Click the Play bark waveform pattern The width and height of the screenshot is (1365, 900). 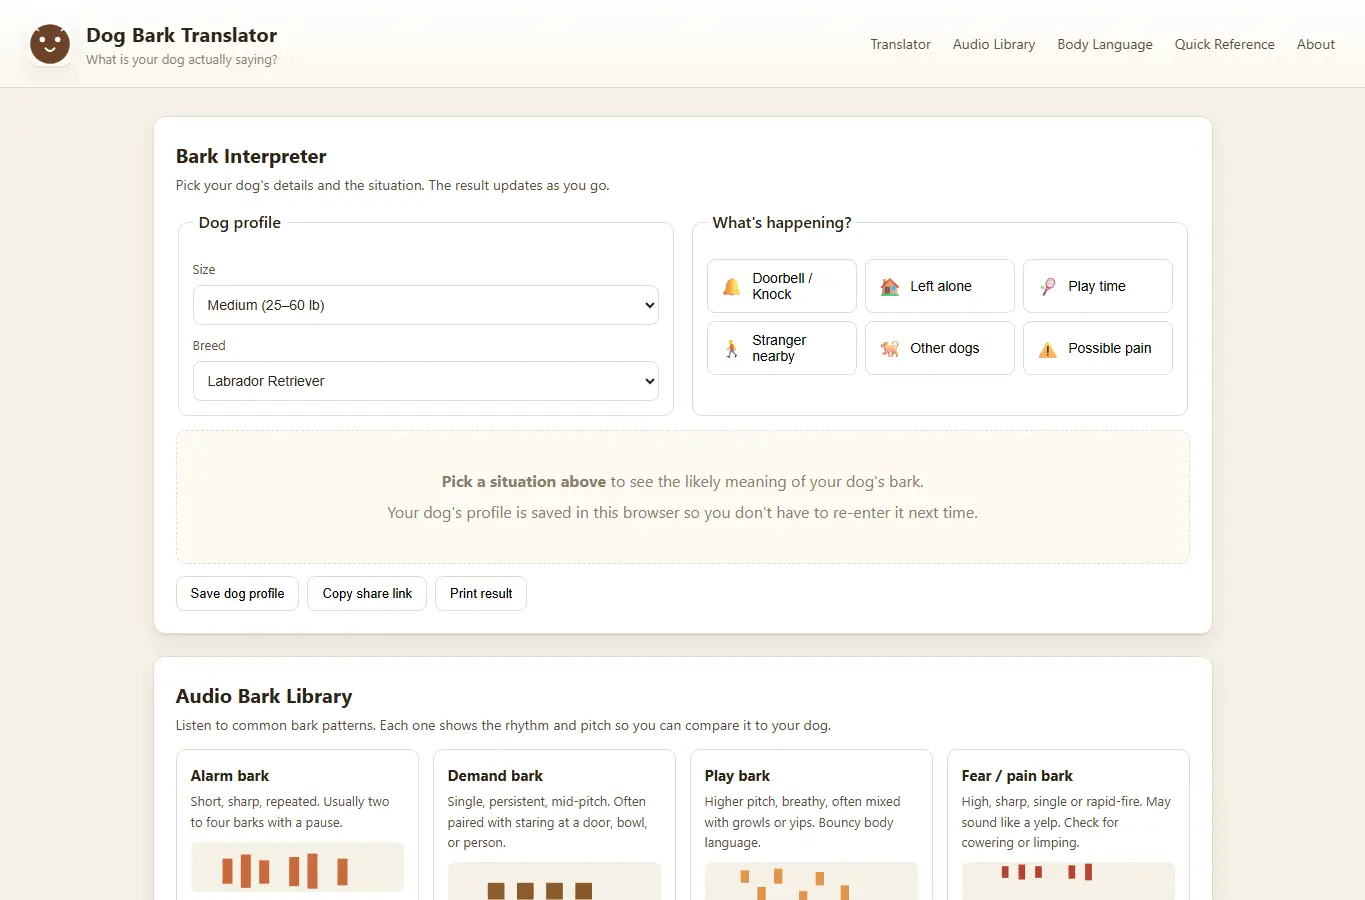[x=811, y=882]
